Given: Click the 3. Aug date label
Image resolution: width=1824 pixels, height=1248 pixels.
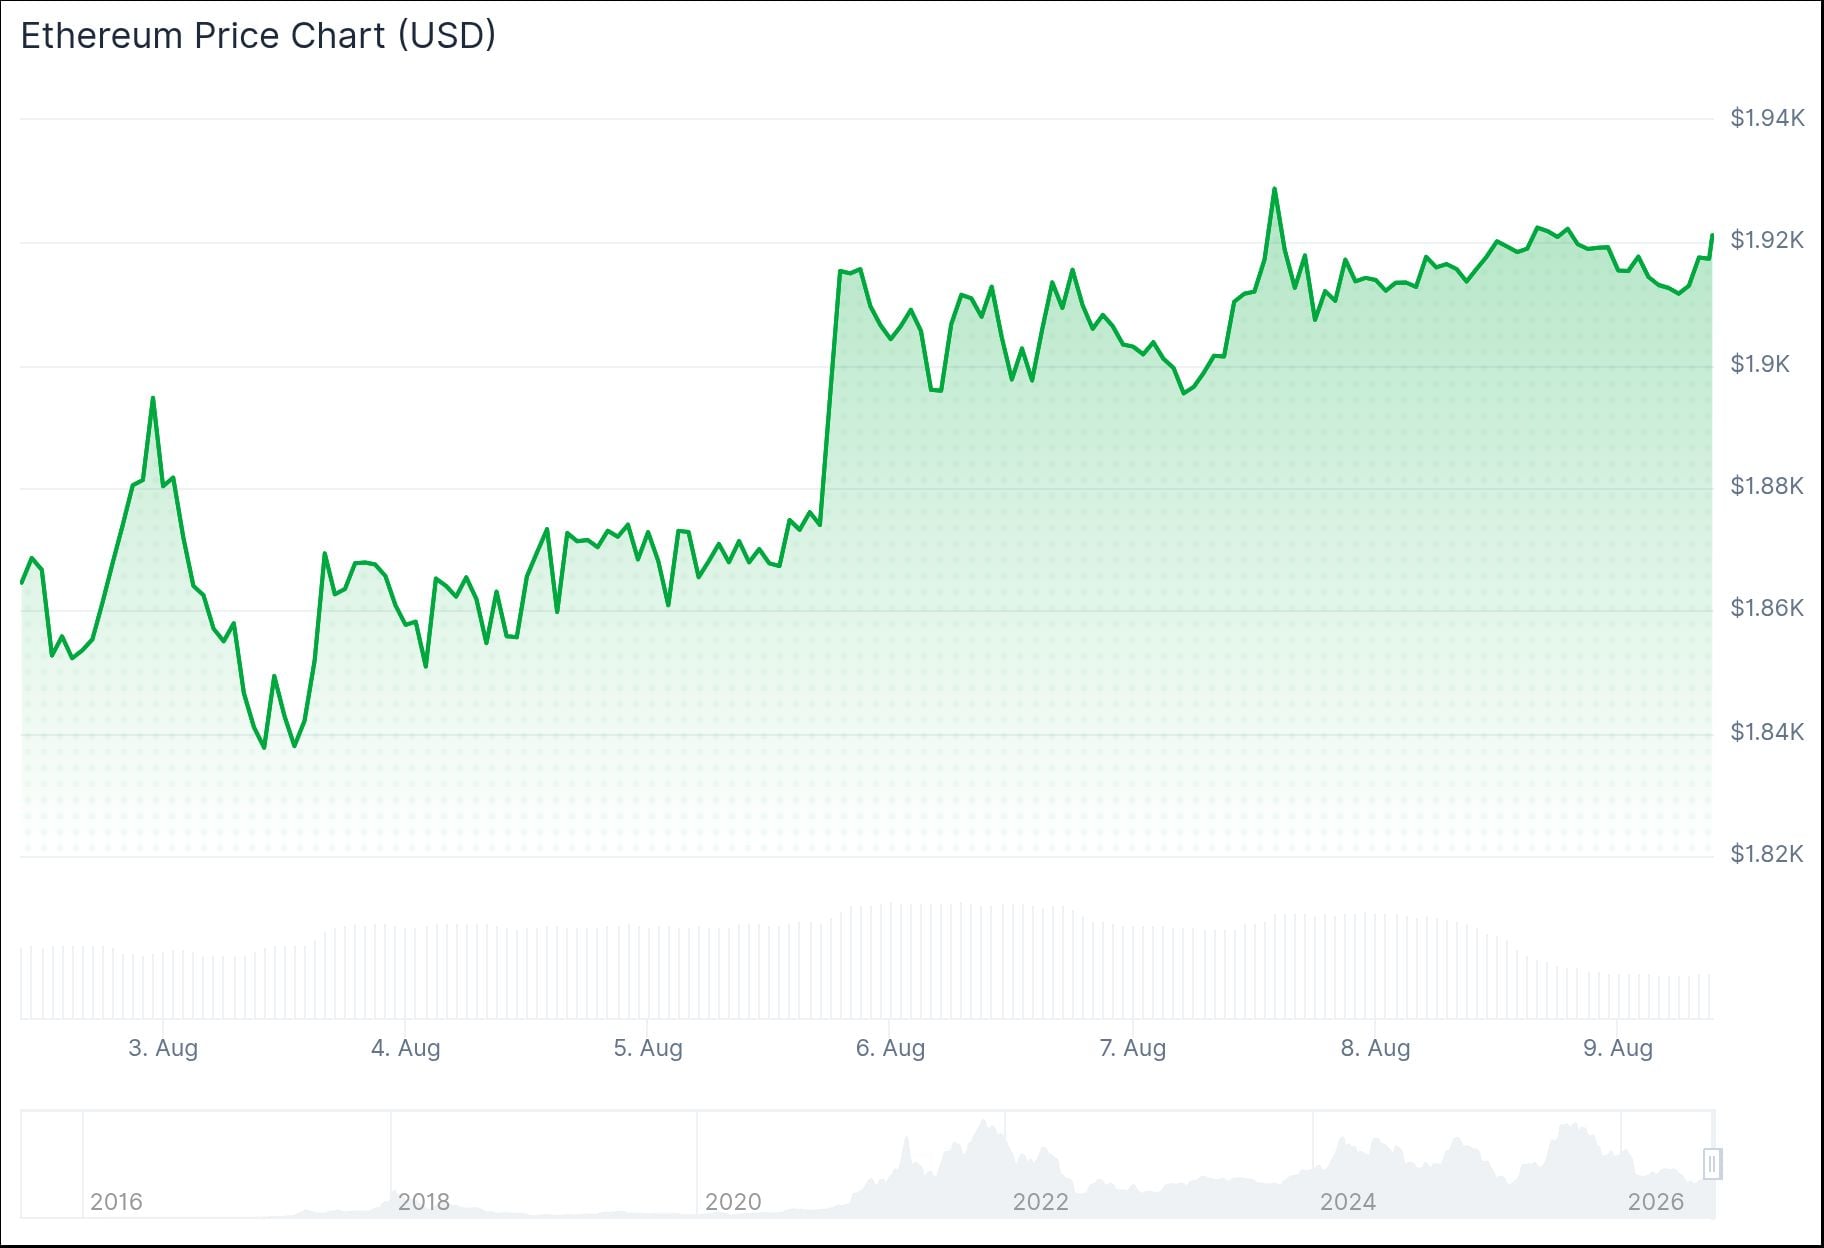Looking at the screenshot, I should 163,1048.
